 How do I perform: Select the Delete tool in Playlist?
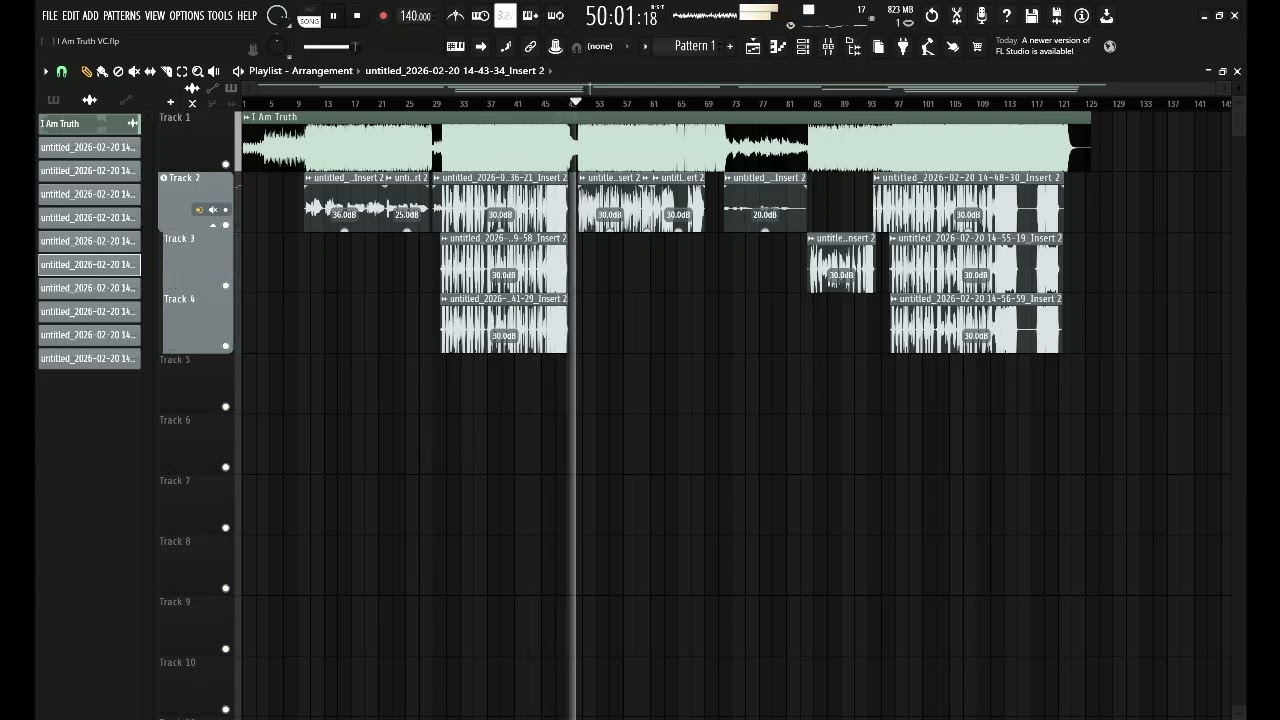(x=118, y=72)
